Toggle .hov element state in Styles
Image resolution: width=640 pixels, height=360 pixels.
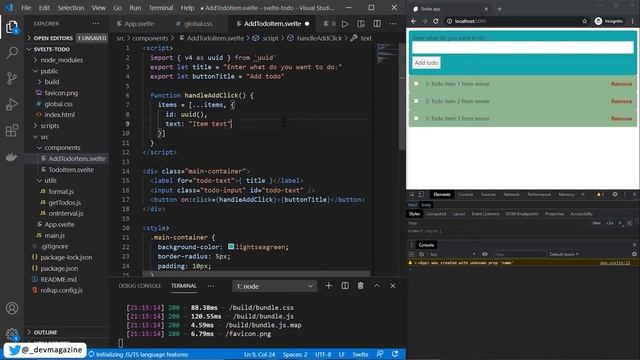point(596,223)
